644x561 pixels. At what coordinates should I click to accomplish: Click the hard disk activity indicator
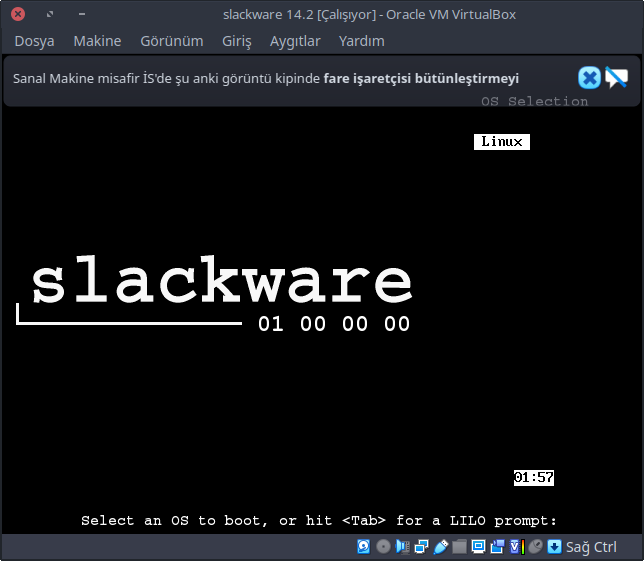(x=363, y=547)
